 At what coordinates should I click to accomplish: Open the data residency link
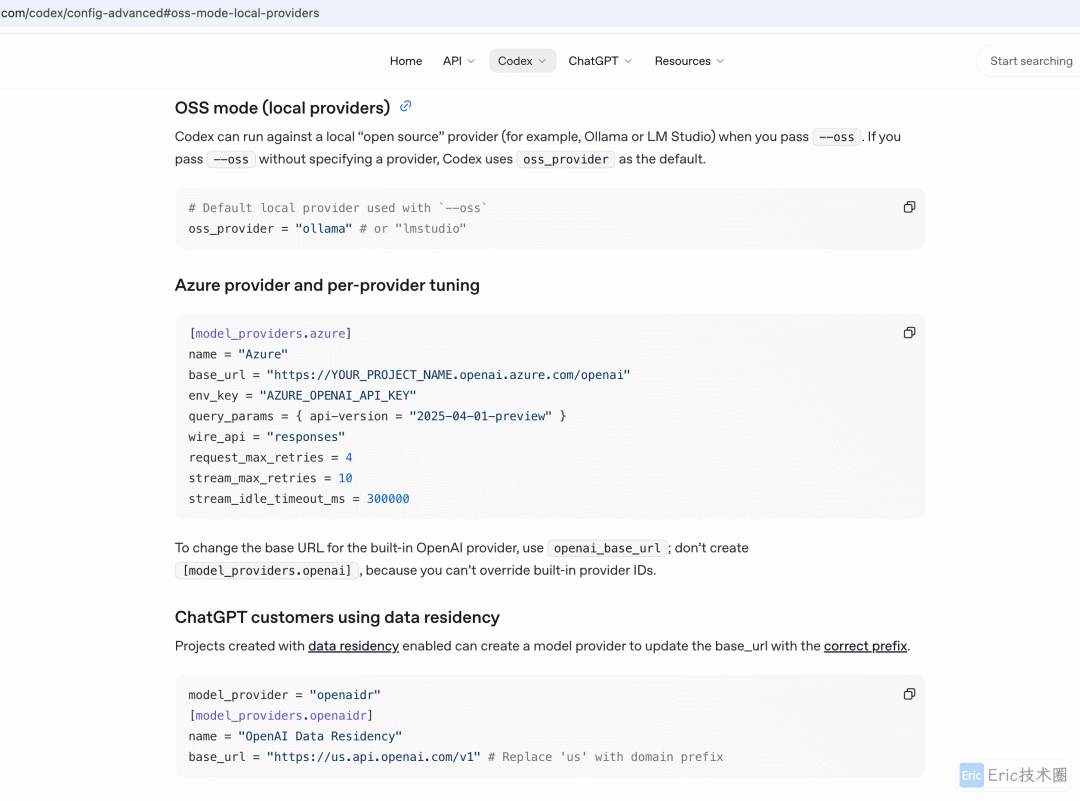point(353,646)
